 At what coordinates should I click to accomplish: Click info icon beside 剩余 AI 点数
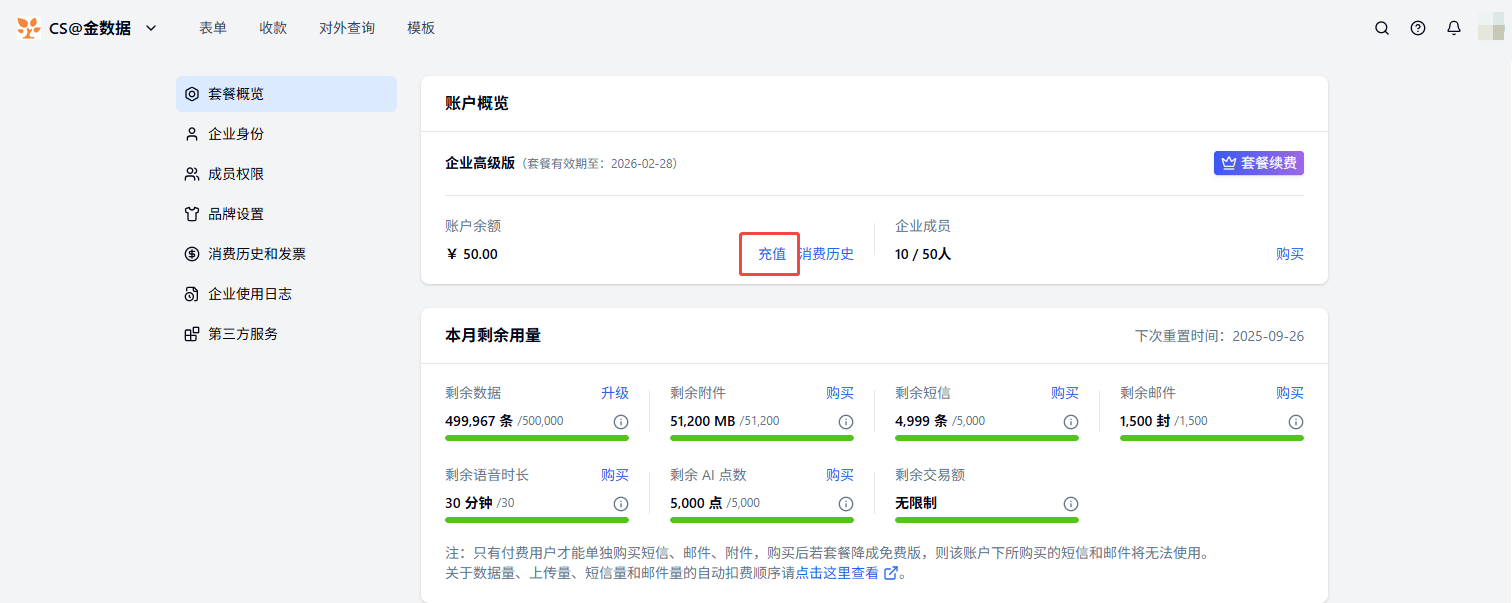coord(845,504)
